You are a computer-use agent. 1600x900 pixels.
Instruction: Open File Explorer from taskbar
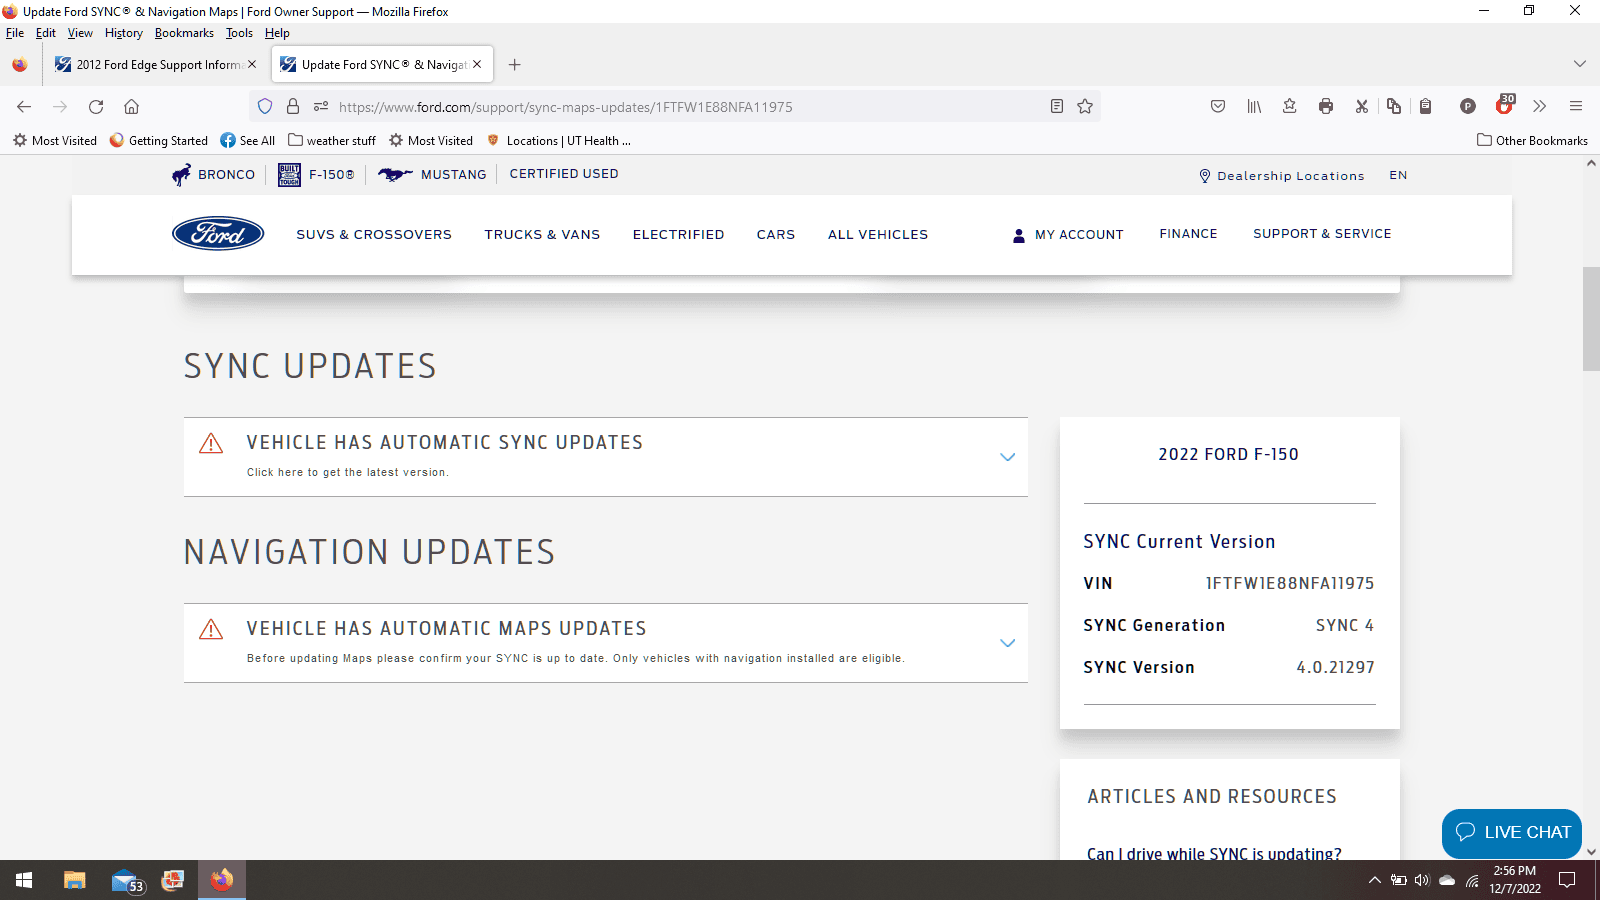75,880
